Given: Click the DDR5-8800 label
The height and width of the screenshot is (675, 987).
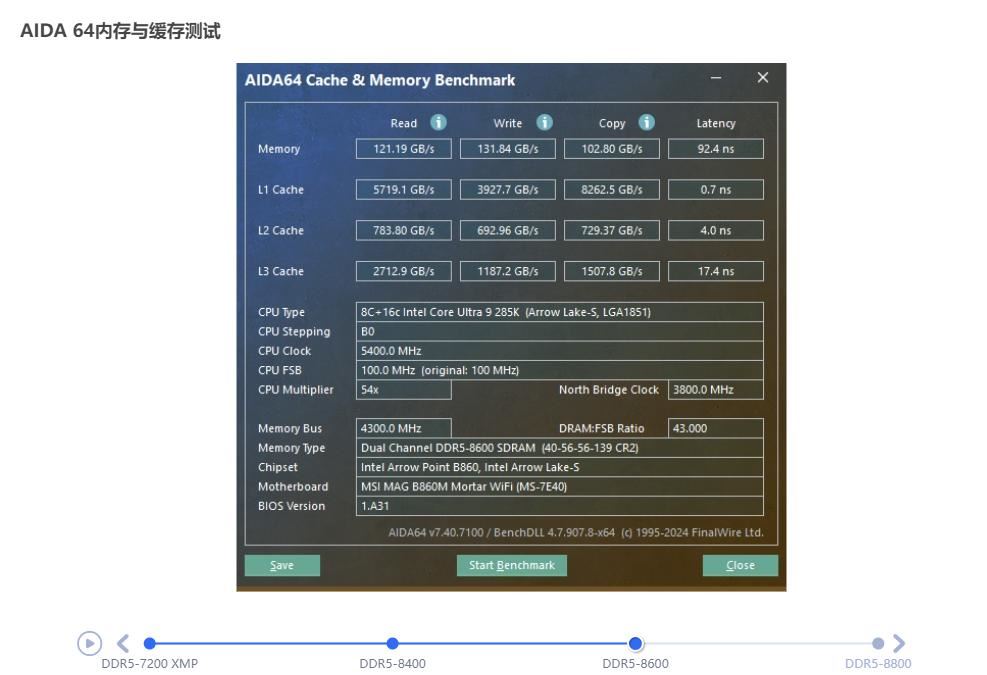Looking at the screenshot, I should [x=878, y=664].
